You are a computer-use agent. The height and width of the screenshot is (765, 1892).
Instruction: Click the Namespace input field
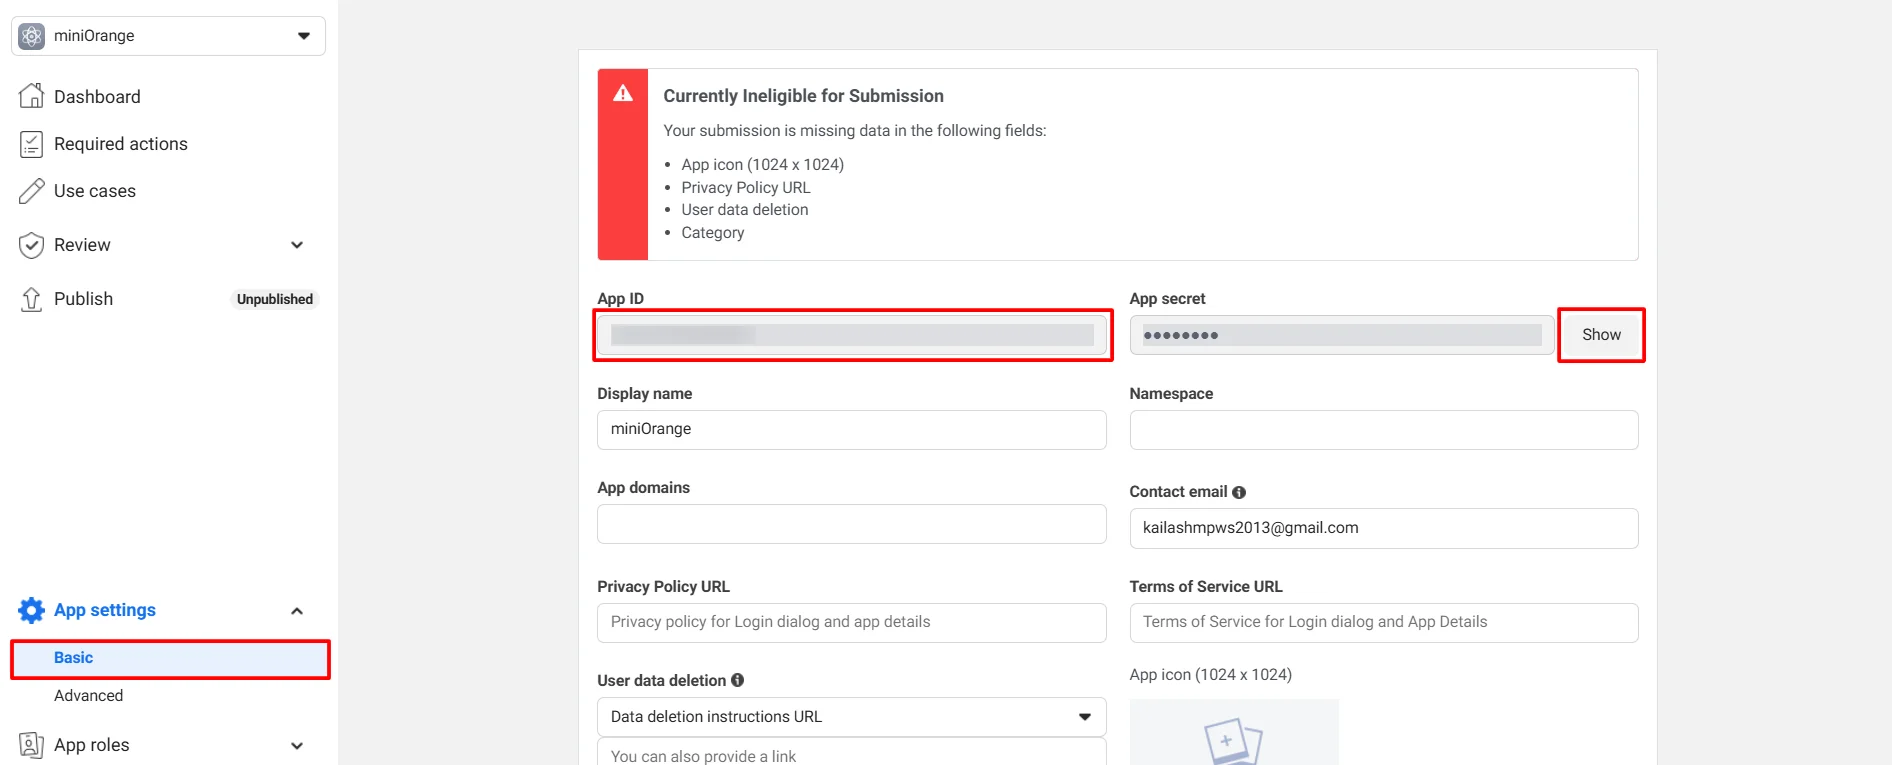(1384, 430)
